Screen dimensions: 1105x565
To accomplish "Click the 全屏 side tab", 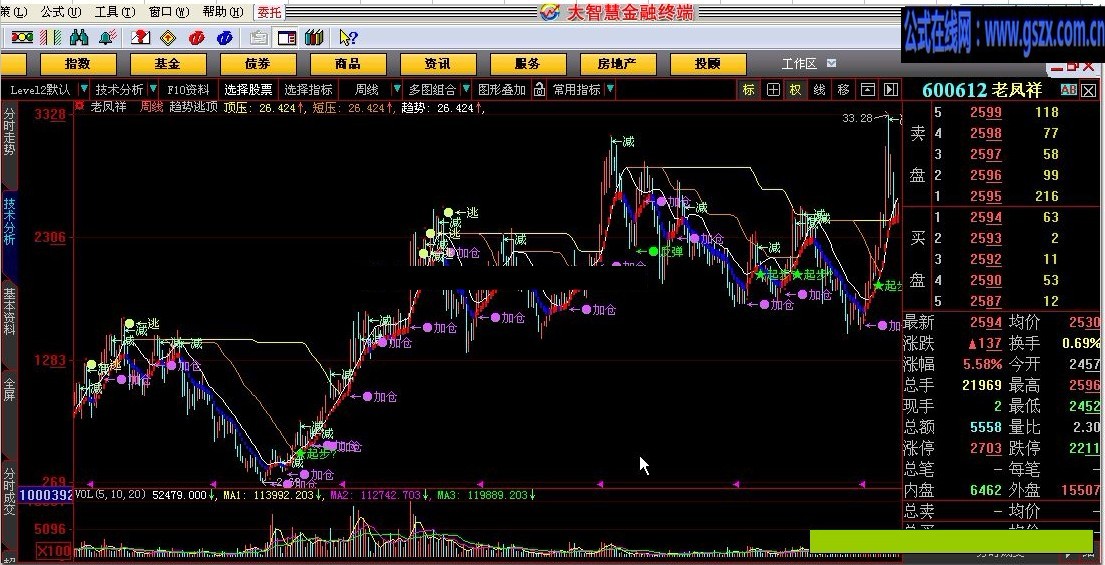I will click(9, 390).
